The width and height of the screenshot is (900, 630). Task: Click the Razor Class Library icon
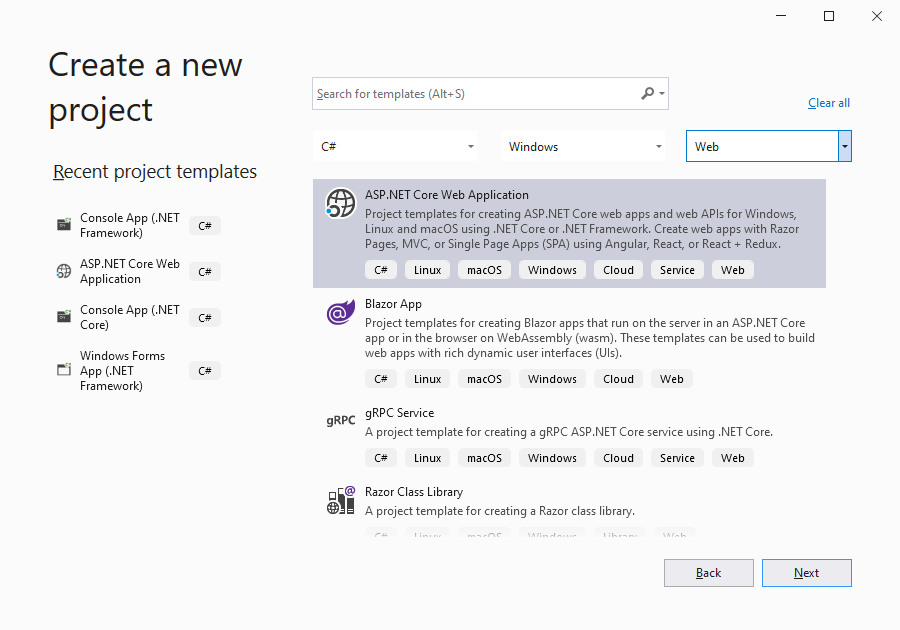tap(341, 500)
